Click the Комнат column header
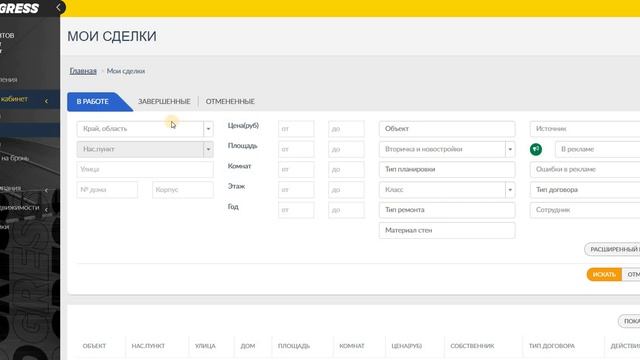Screen dimensions: 640x360 click(x=352, y=346)
